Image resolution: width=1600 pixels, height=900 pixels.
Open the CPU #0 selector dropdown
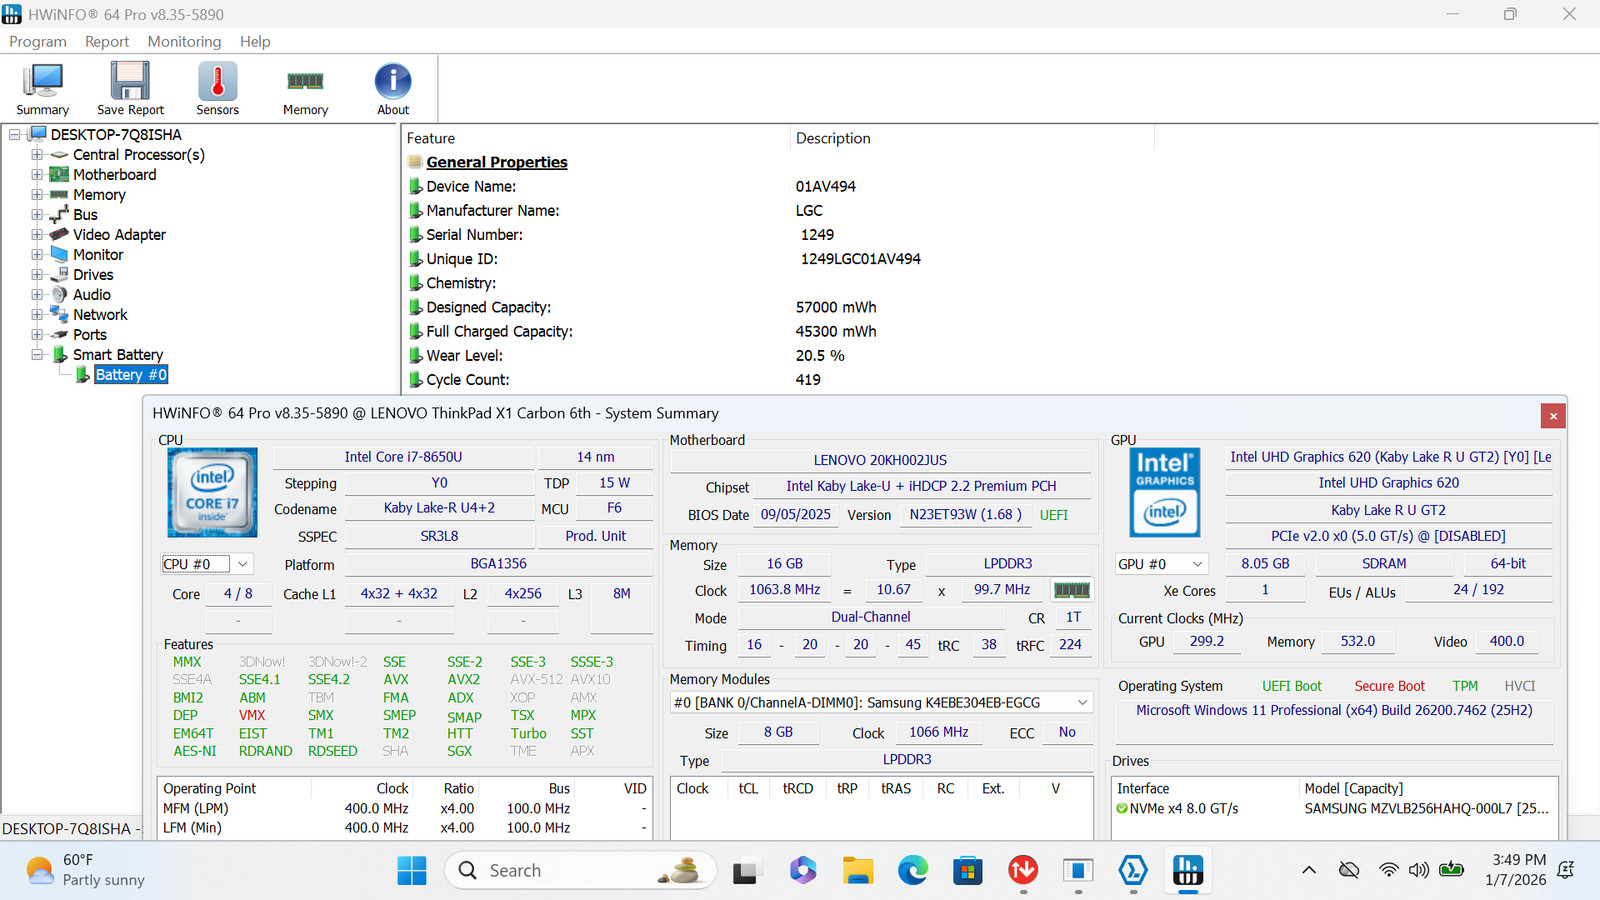click(x=206, y=564)
